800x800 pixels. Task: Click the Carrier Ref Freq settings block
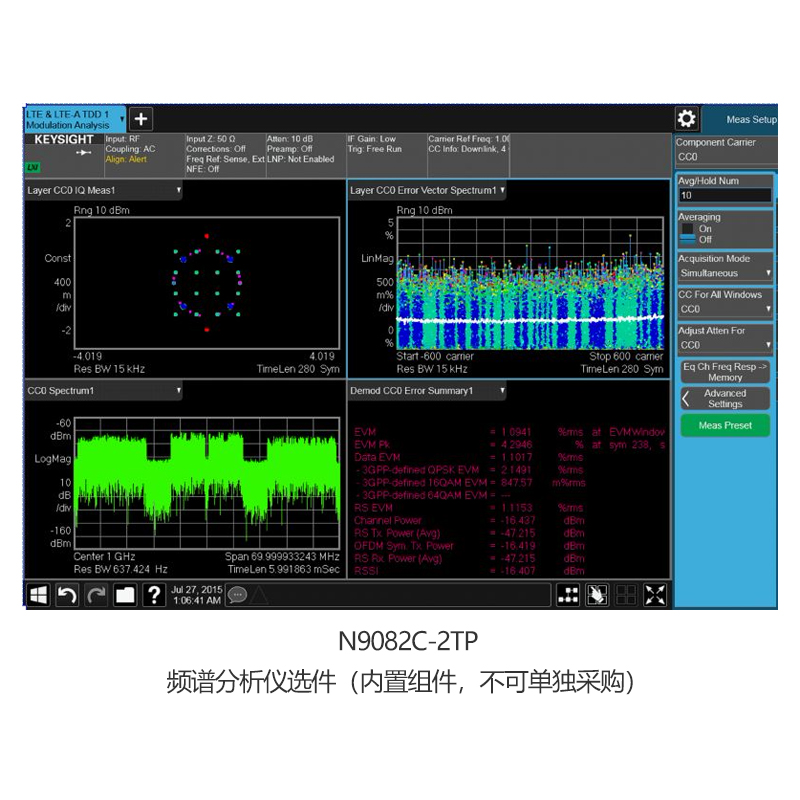468,155
